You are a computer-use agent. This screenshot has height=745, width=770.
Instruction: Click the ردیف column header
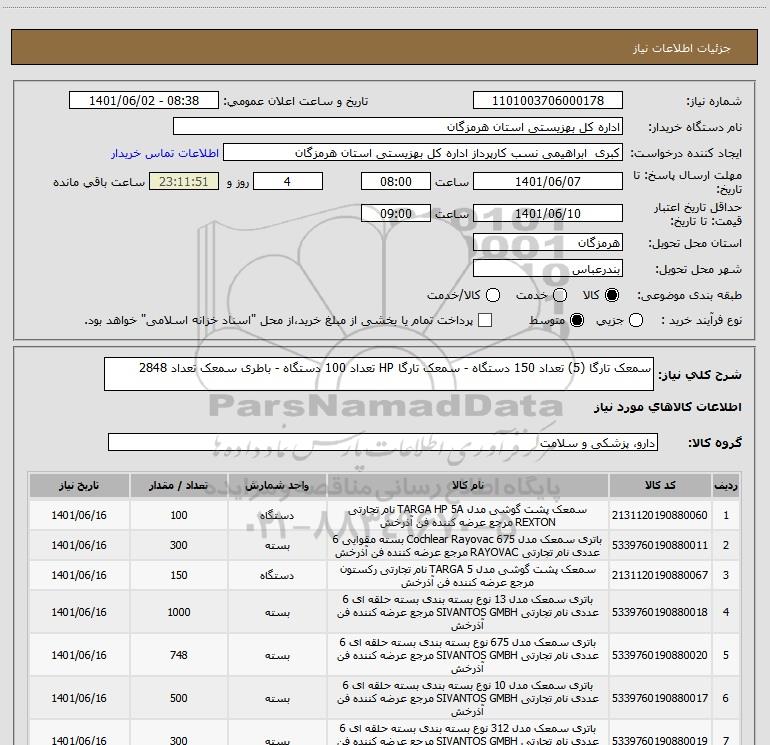point(726,486)
